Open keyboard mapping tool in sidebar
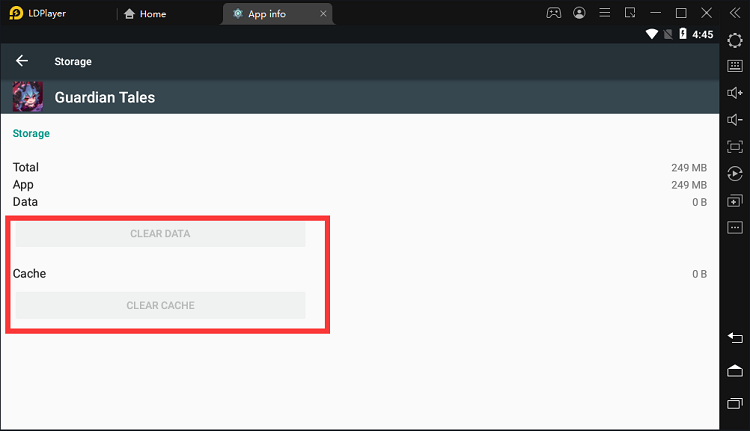 point(735,67)
